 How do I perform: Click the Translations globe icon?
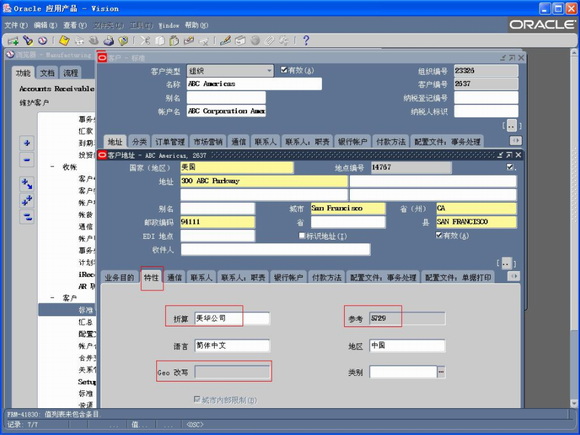click(x=255, y=40)
